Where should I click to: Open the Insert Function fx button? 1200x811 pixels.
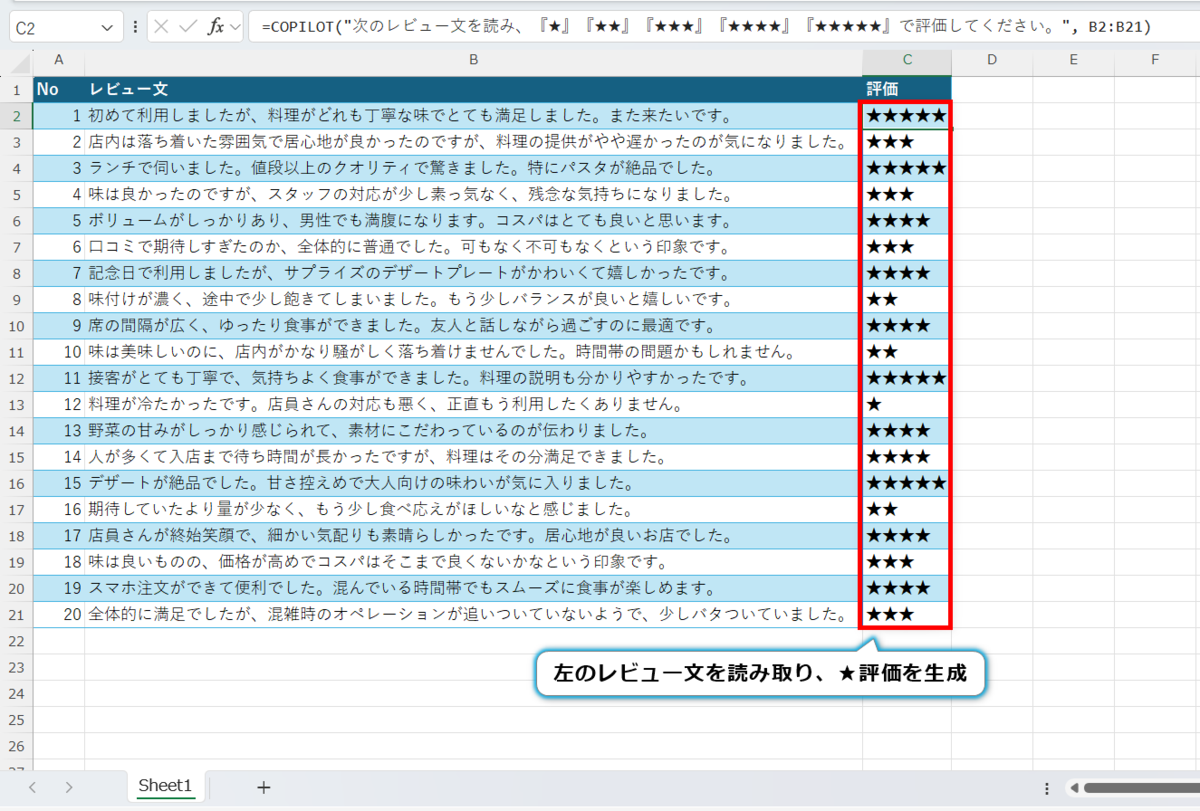(x=215, y=27)
